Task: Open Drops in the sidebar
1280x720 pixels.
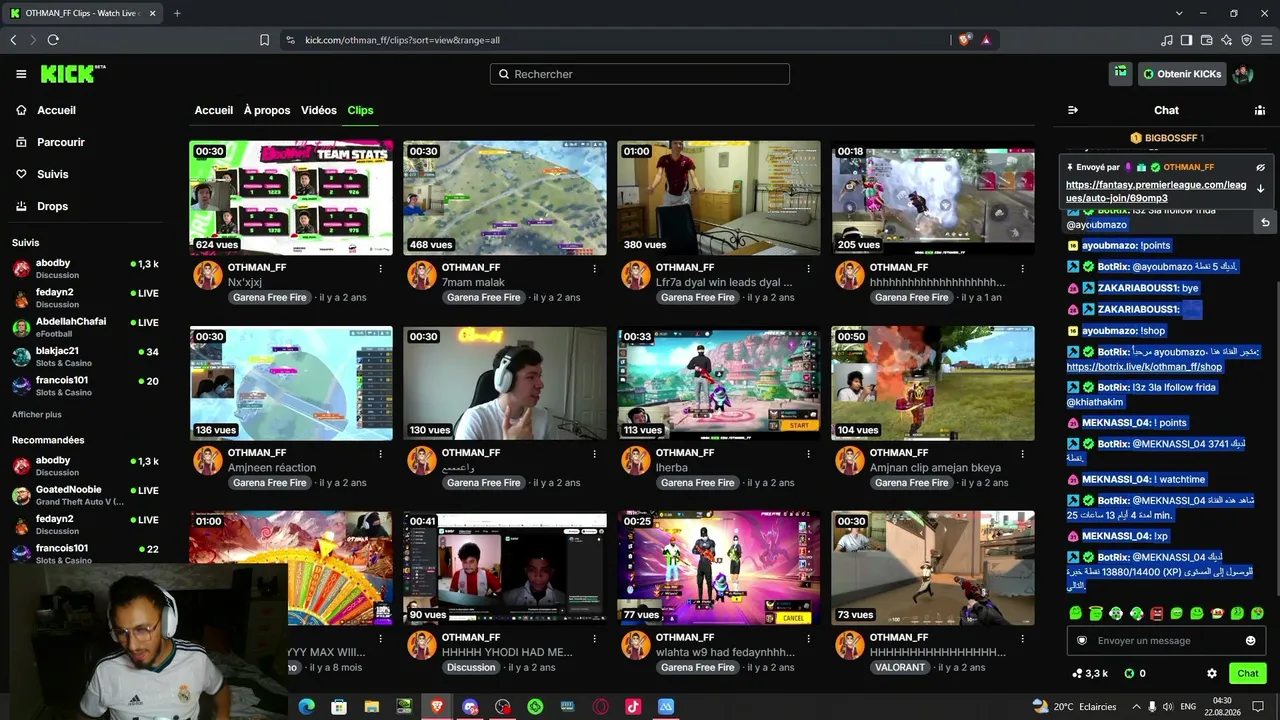Action: 52,206
